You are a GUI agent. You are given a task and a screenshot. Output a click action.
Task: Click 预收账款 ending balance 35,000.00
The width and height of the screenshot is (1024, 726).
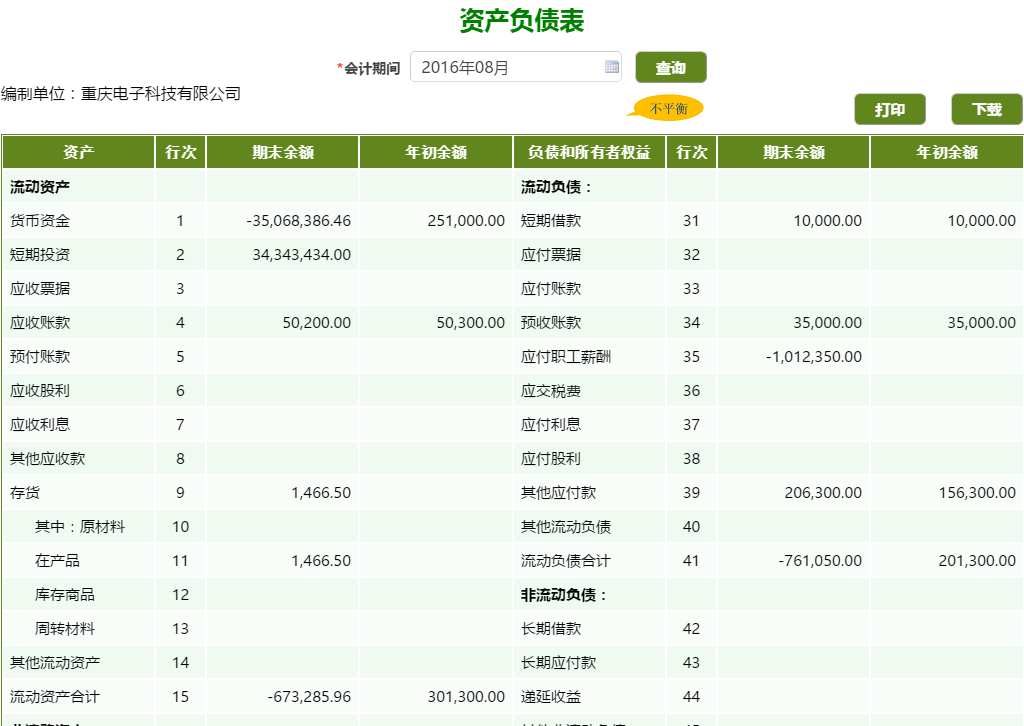pos(827,323)
